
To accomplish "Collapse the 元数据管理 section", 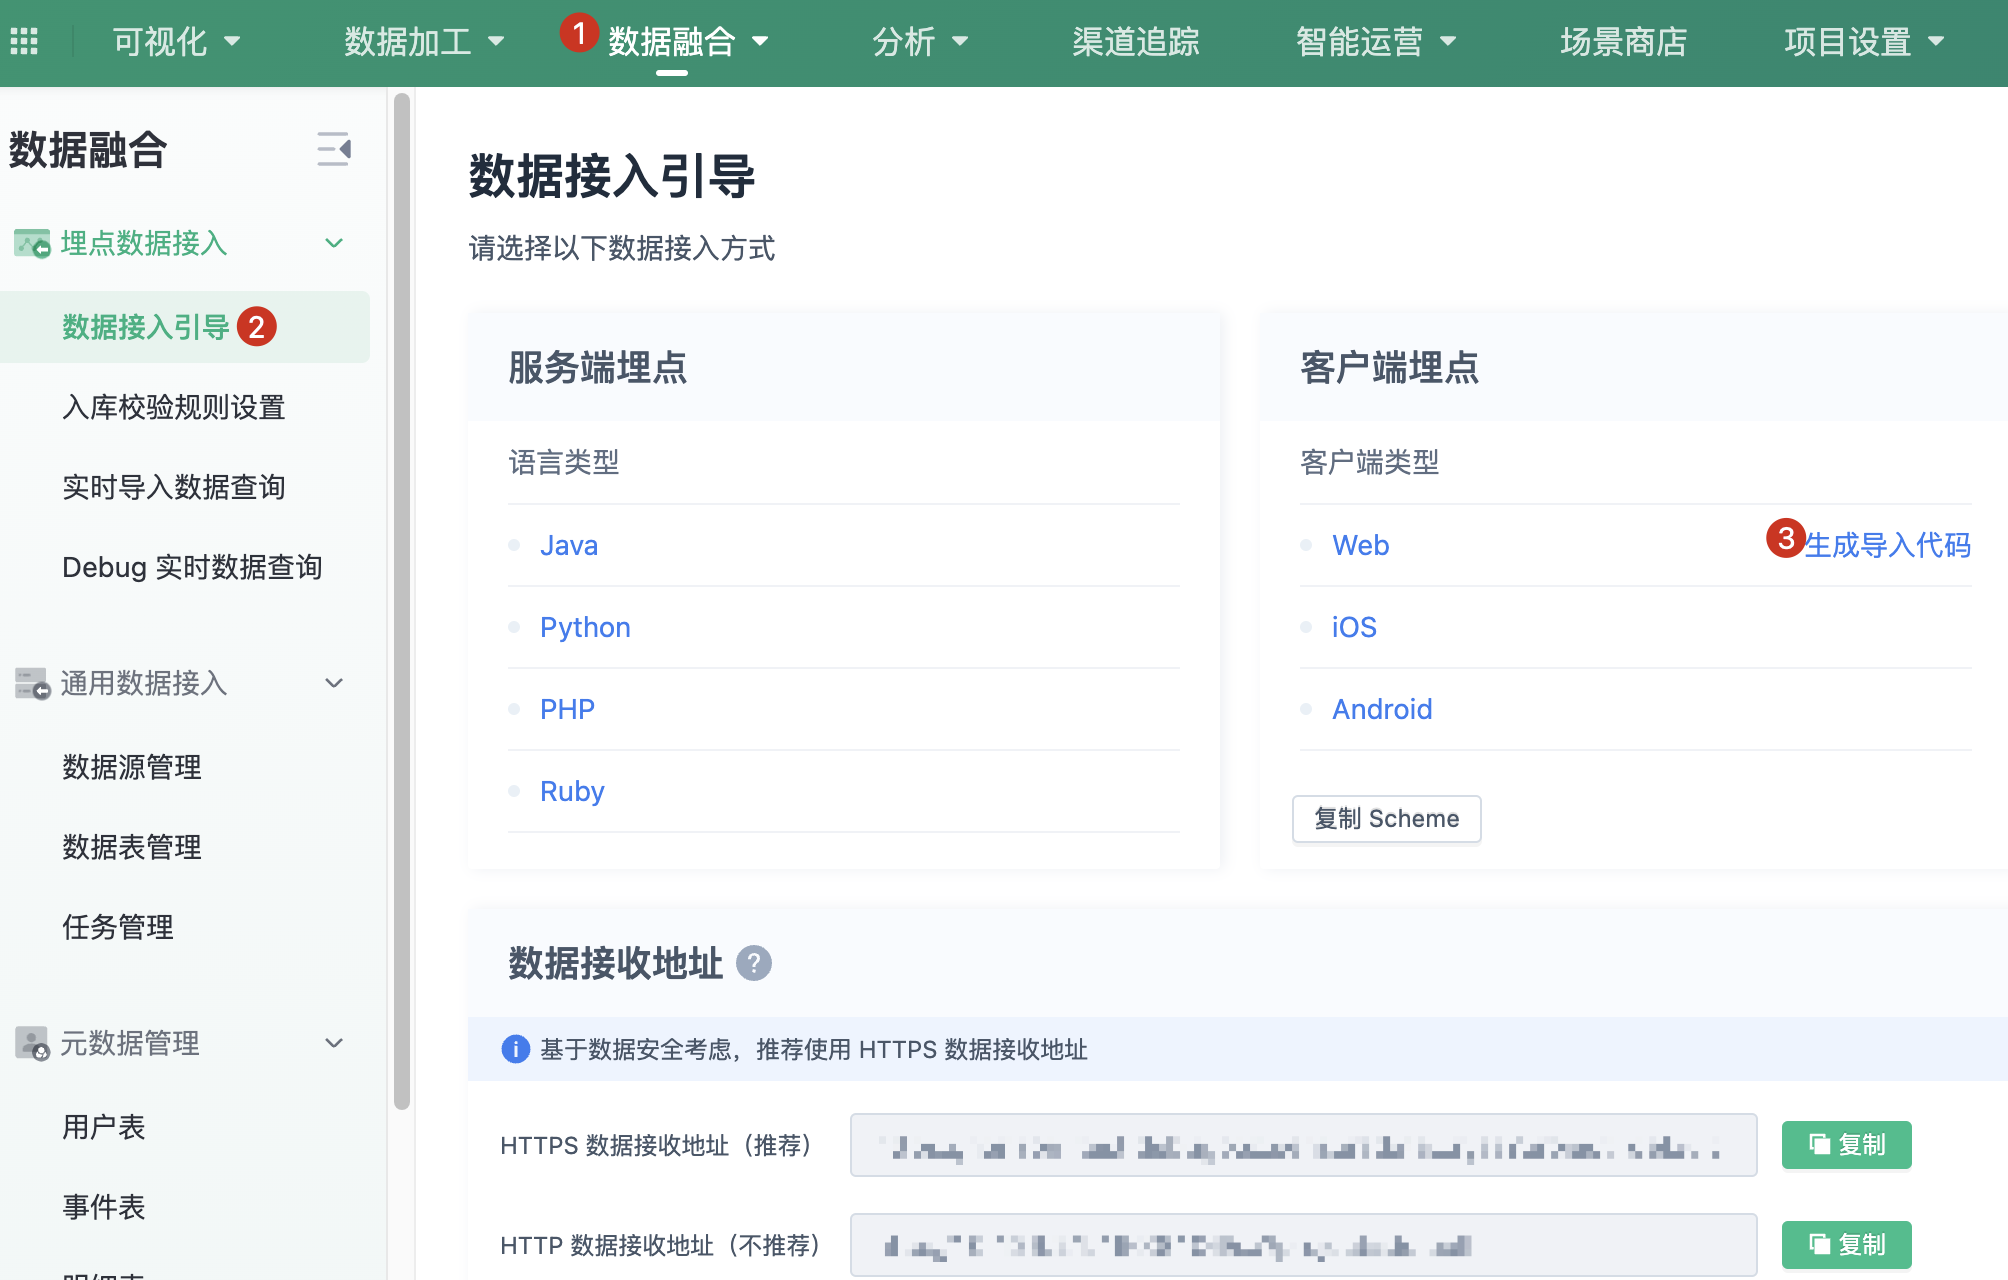I will [x=334, y=1043].
